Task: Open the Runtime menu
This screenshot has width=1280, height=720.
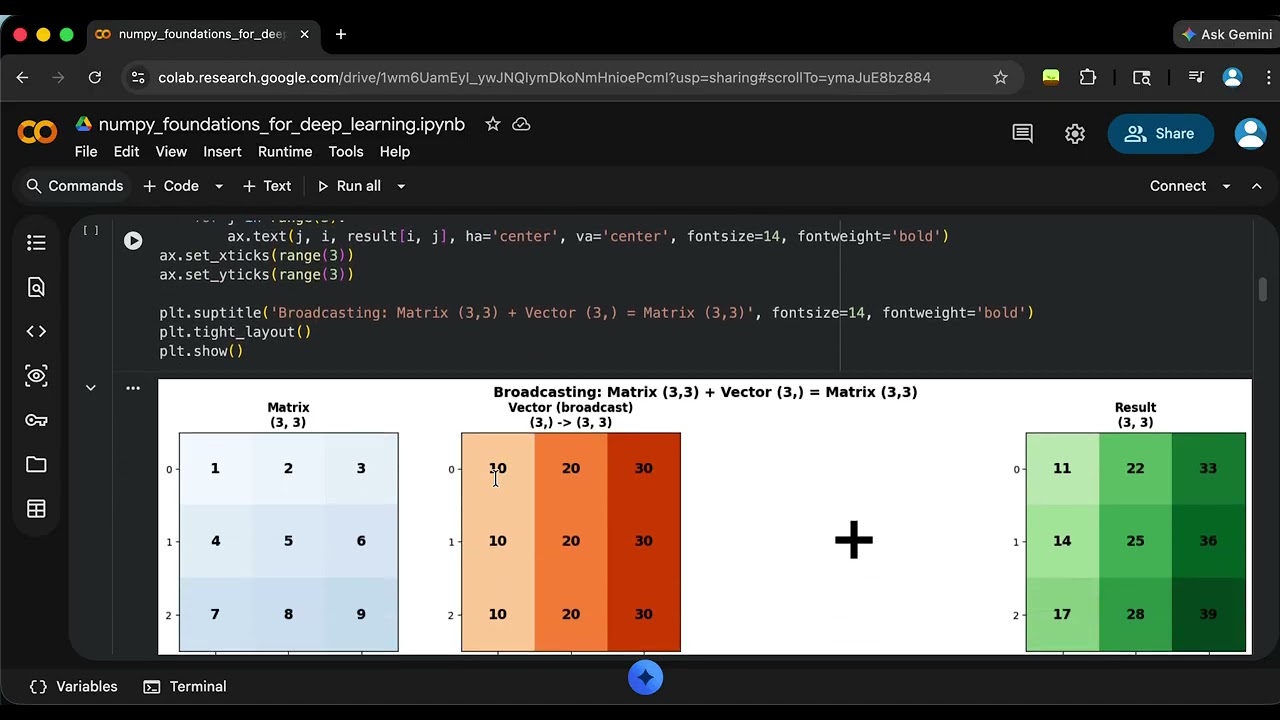Action: tap(285, 152)
